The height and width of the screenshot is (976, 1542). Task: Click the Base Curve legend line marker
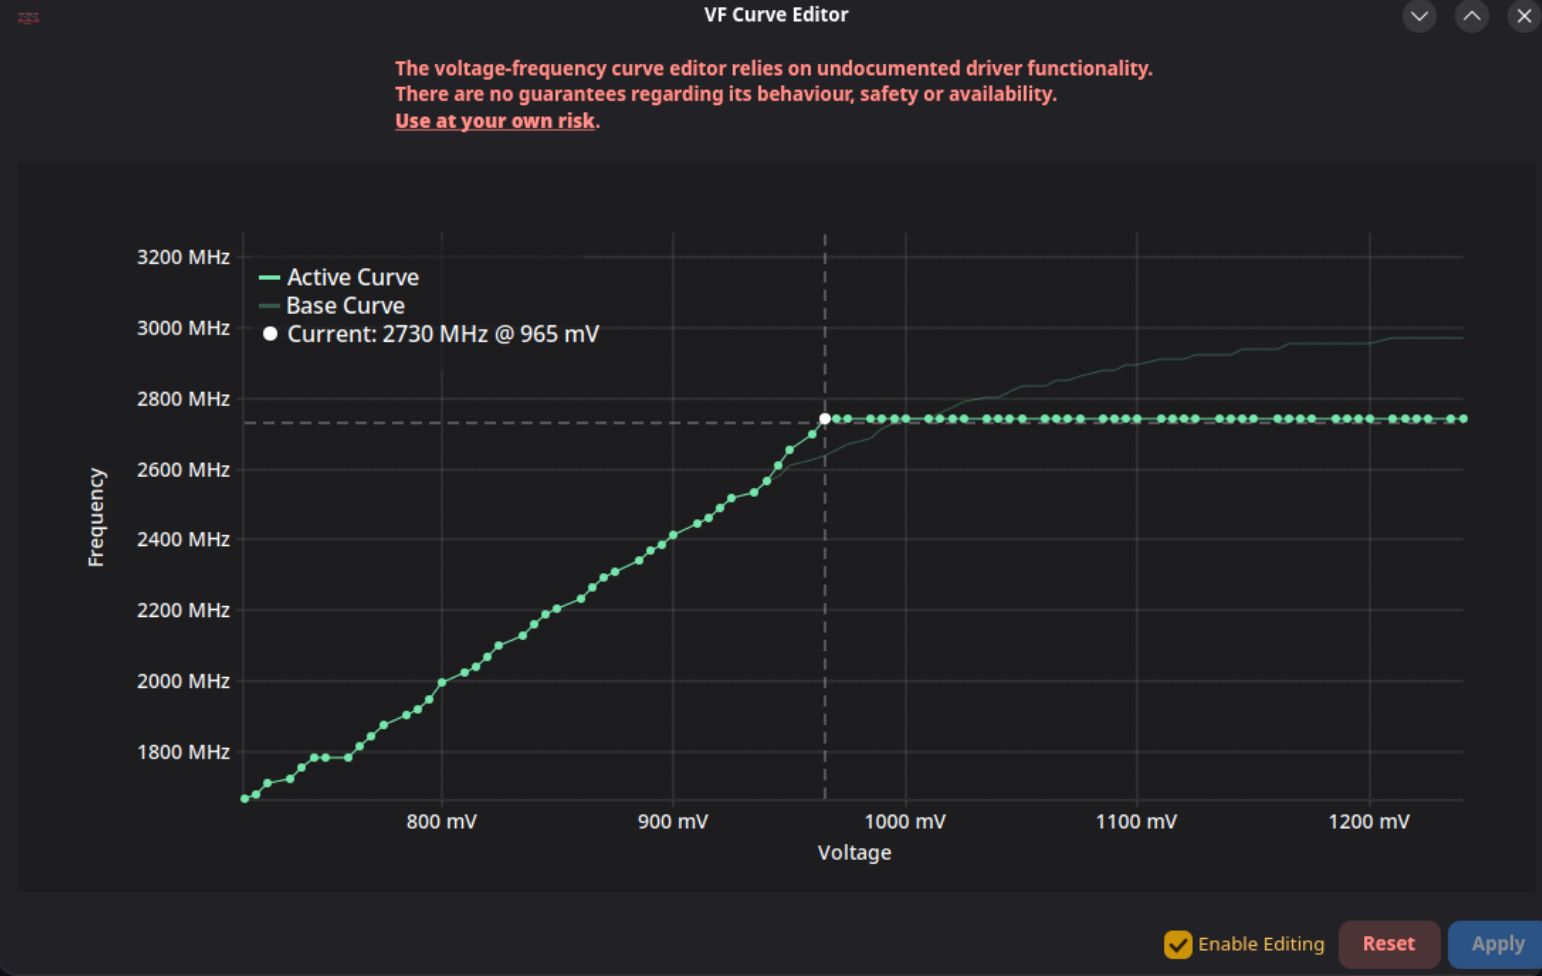(x=269, y=306)
